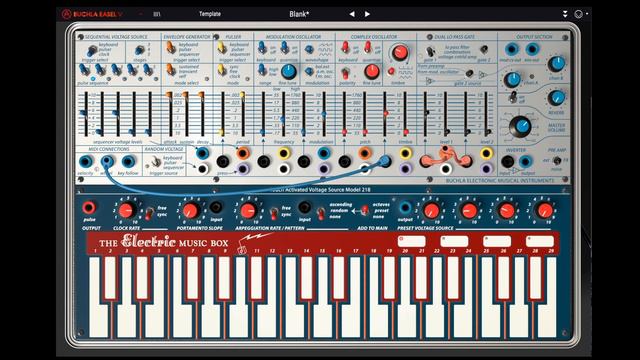Click the first preset voltage source knob
The height and width of the screenshot is (360, 640).
(x=431, y=211)
